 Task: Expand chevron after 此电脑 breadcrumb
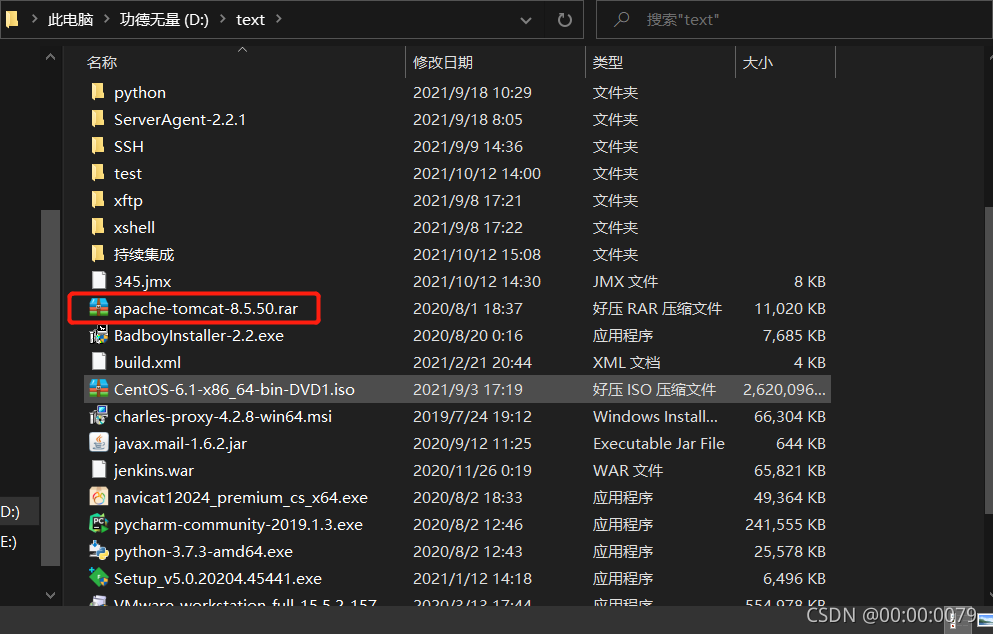pyautogui.click(x=106, y=20)
